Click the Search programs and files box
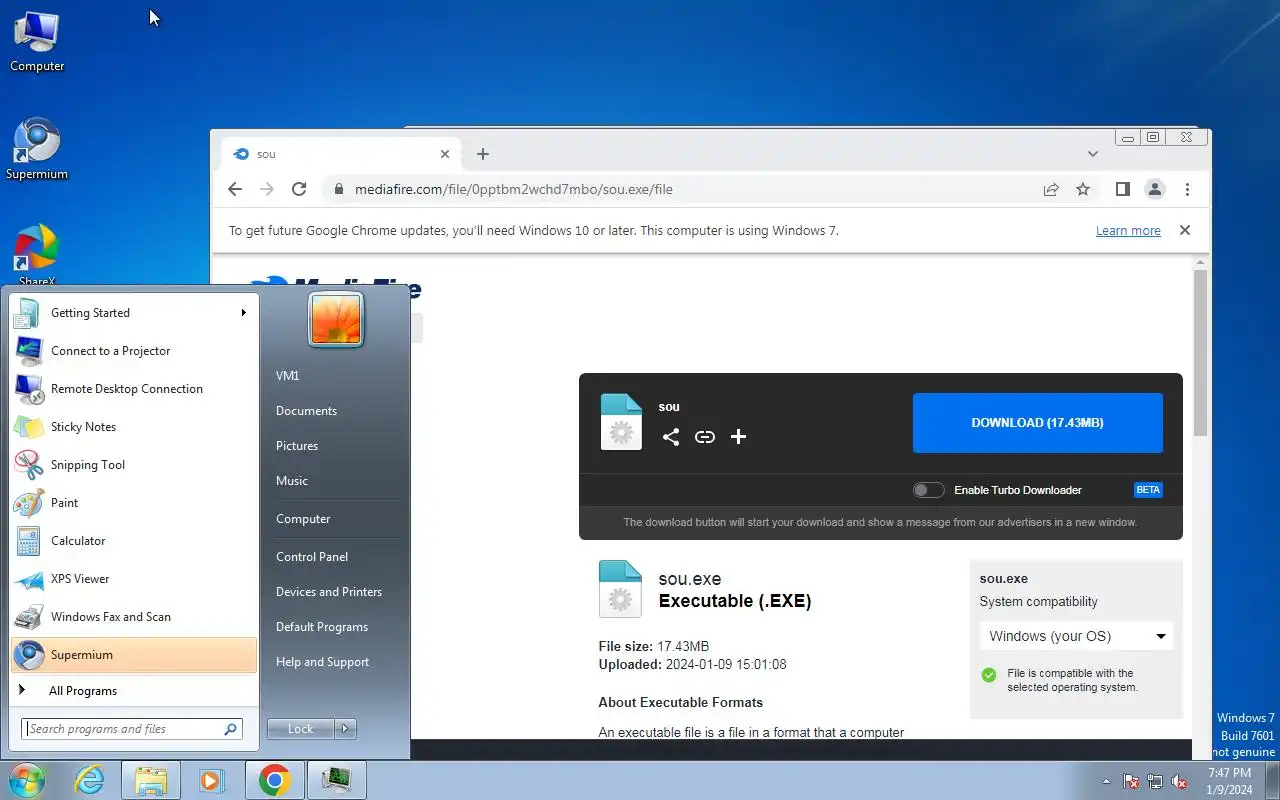This screenshot has width=1280, height=800. tap(131, 729)
